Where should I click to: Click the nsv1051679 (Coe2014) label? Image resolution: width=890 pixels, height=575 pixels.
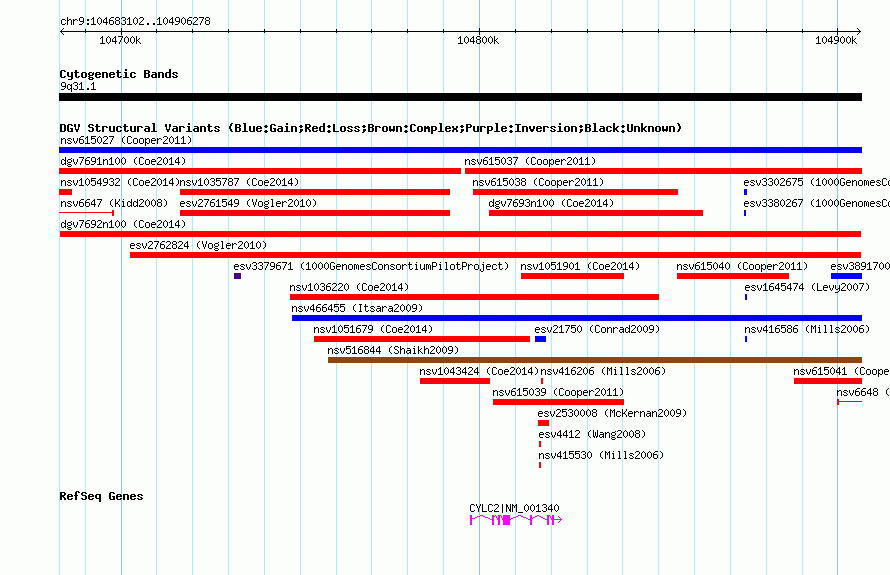373,329
